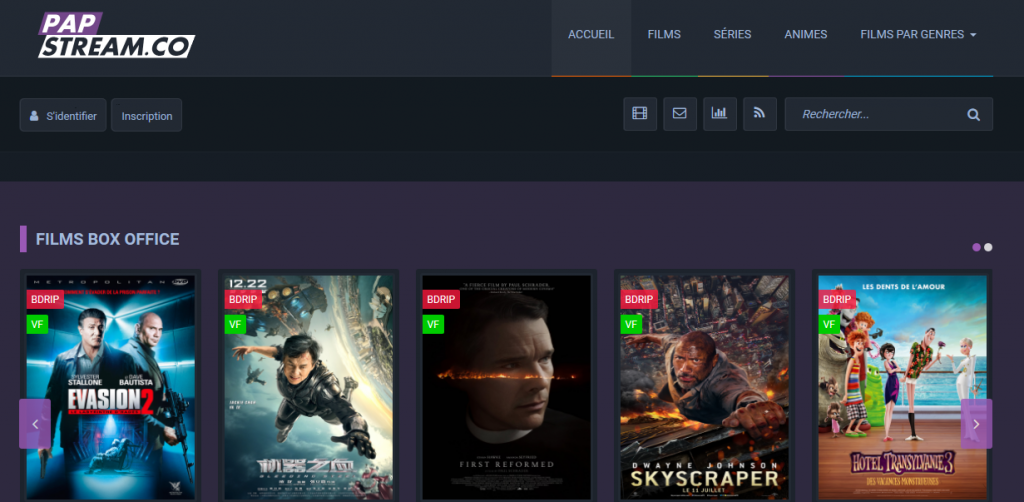Open the RSS feed icon
Screen dimensions: 1024x502
click(x=760, y=114)
